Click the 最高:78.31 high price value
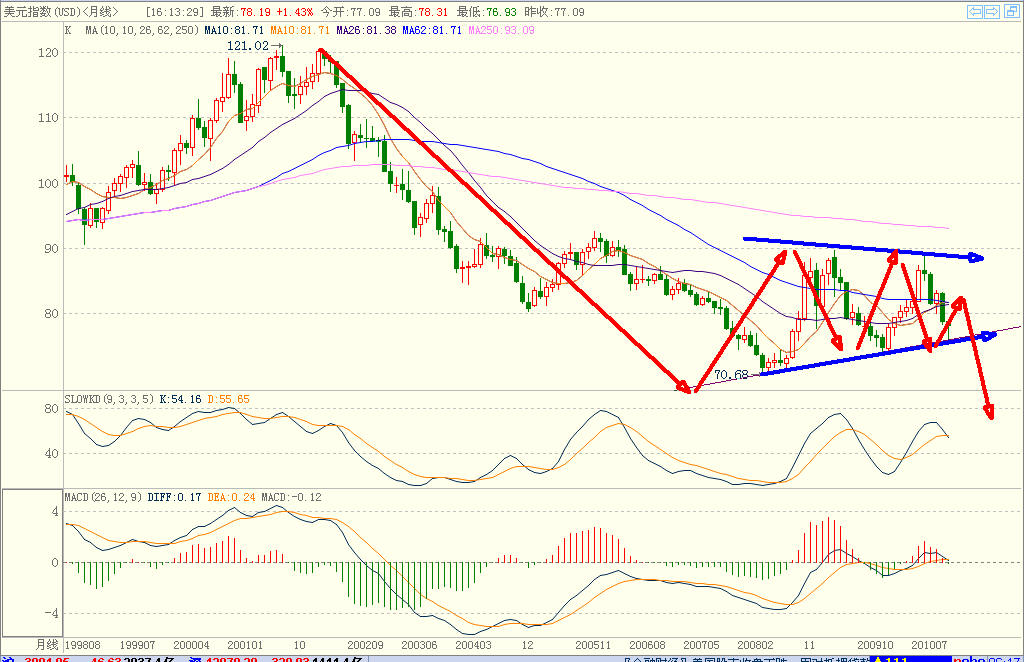This screenshot has width=1024, height=662. pyautogui.click(x=418, y=12)
